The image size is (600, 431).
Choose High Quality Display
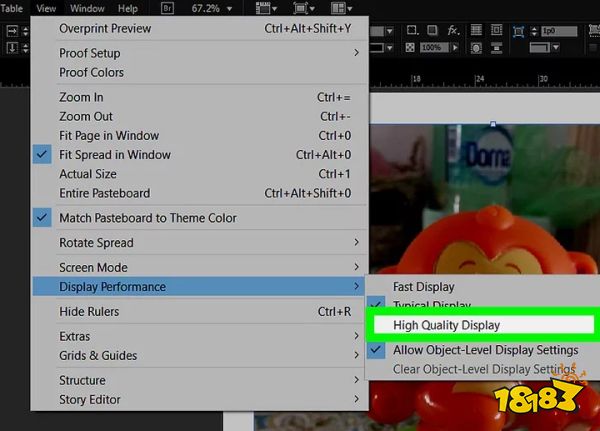[x=484, y=325]
